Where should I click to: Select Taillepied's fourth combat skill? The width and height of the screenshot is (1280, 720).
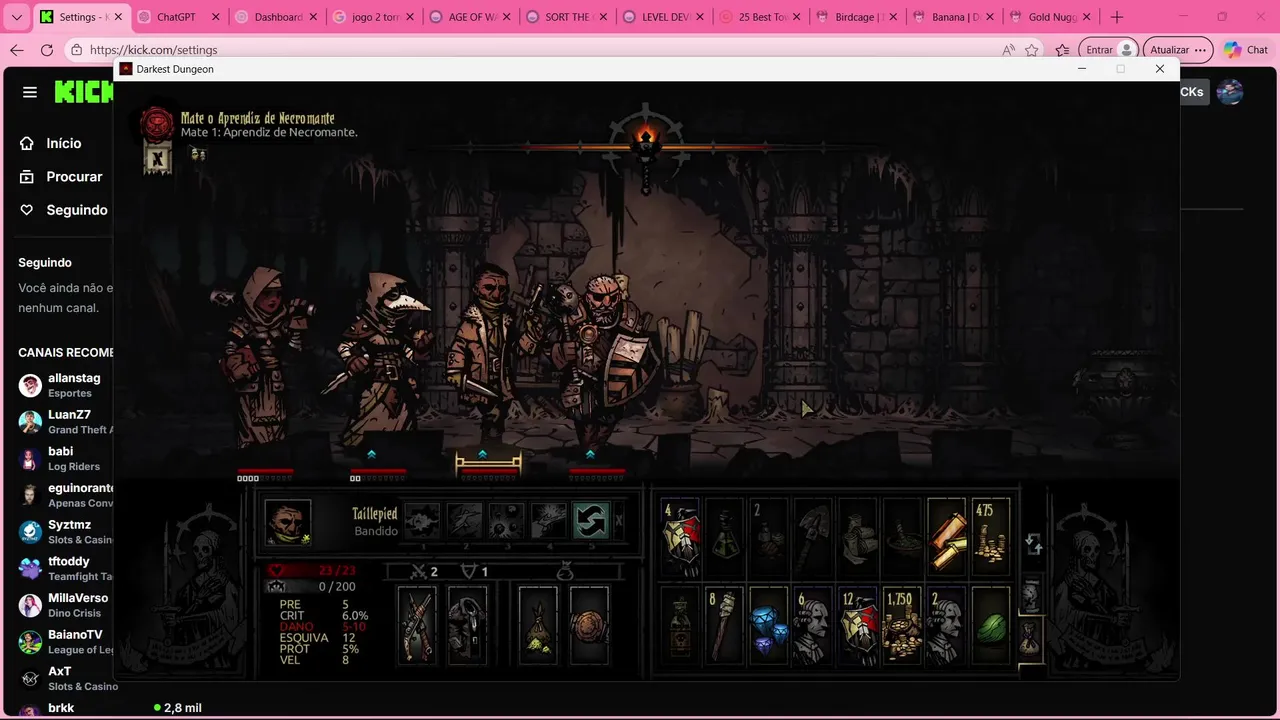tap(549, 521)
